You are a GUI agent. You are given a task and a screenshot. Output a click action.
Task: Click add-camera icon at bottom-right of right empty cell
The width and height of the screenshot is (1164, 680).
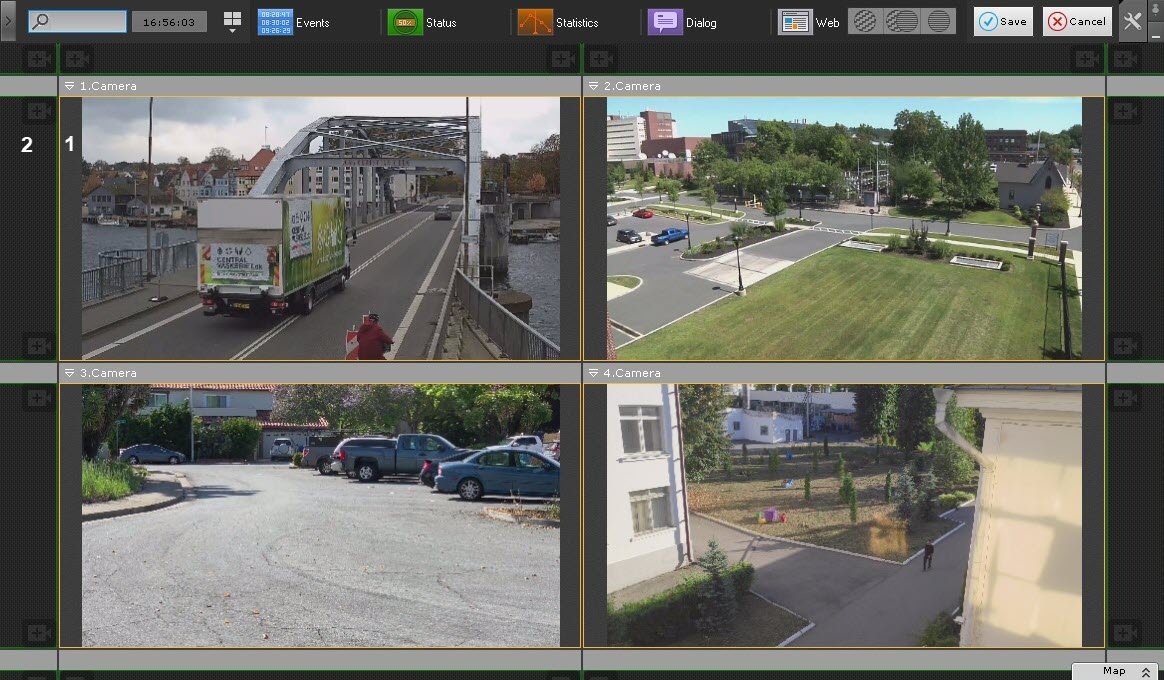[1125, 633]
